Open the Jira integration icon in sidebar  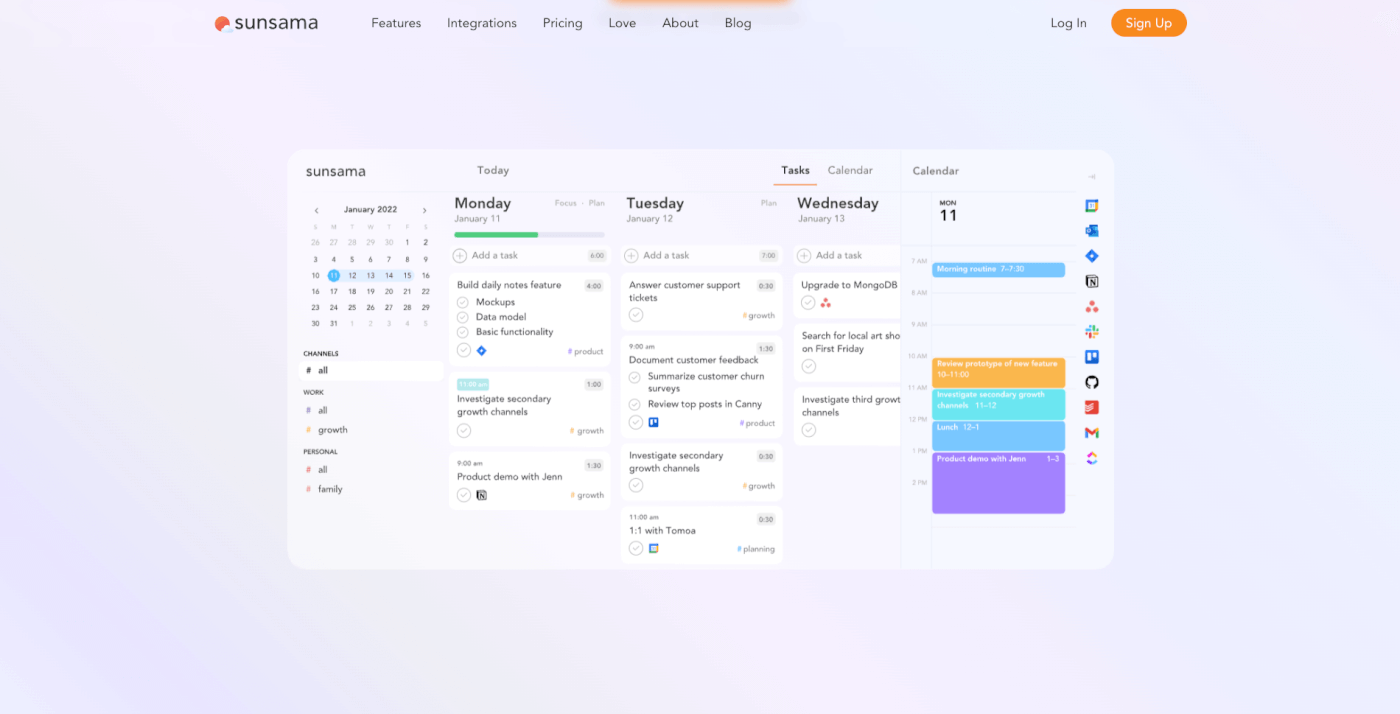(x=1091, y=255)
